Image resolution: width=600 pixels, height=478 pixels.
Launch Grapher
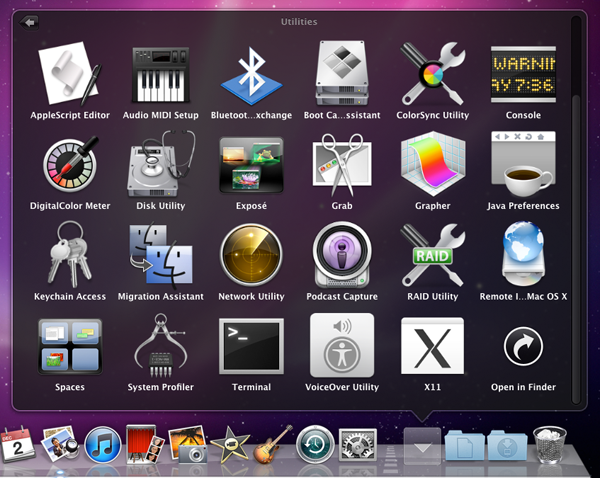(x=433, y=164)
